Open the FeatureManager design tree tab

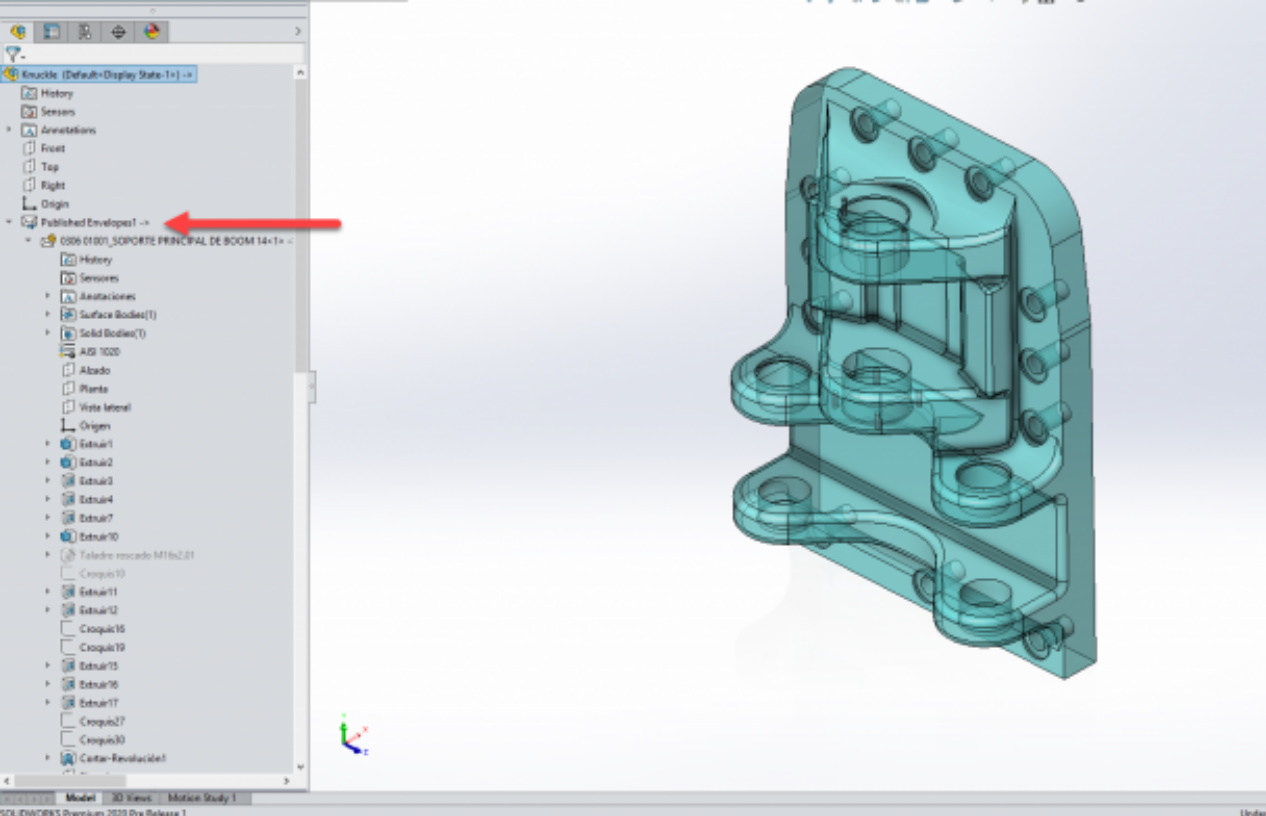pyautogui.click(x=18, y=32)
